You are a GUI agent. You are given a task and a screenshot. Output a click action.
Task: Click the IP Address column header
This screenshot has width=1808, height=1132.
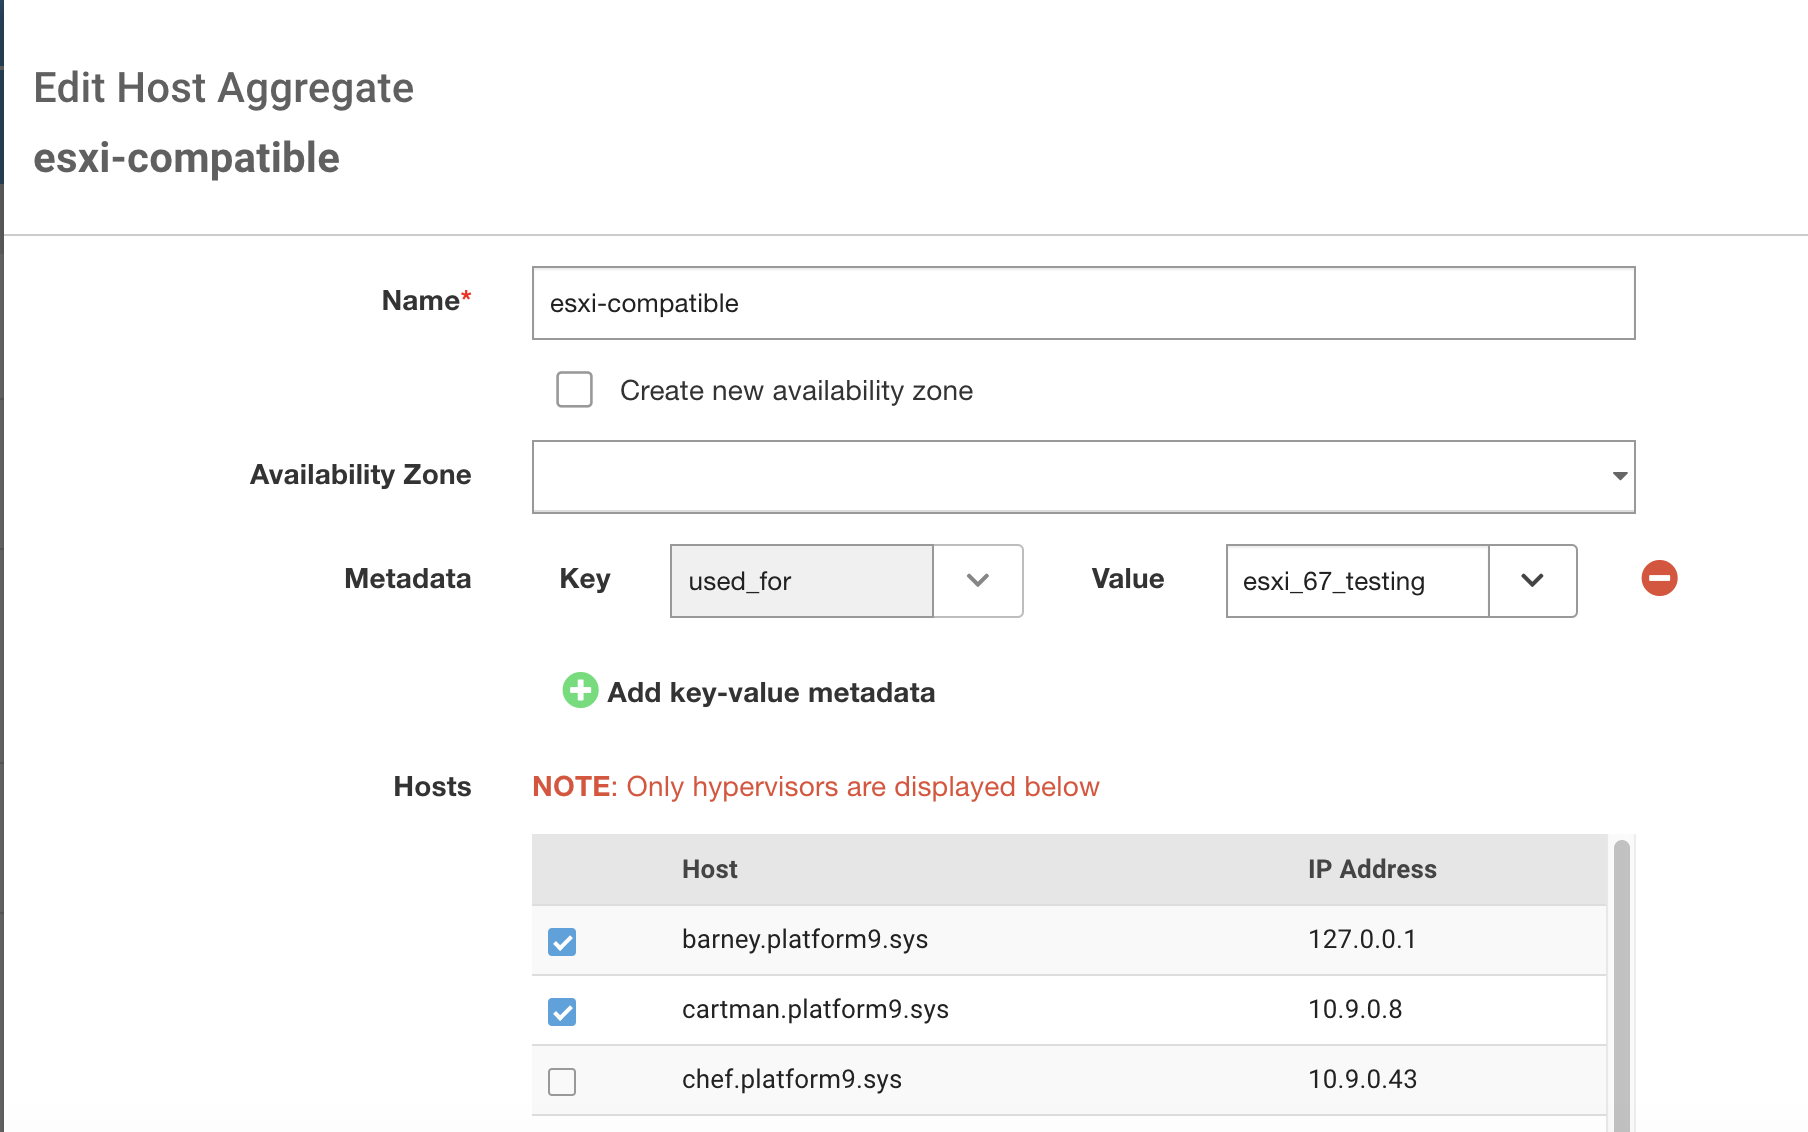click(1371, 869)
